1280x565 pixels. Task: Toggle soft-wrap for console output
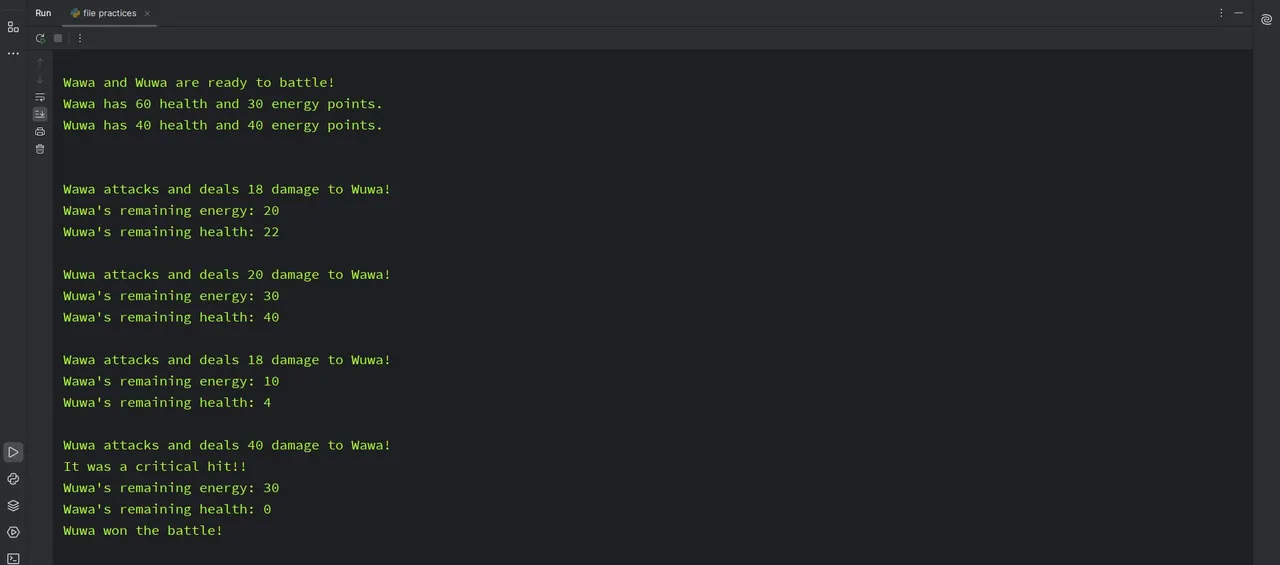(40, 97)
